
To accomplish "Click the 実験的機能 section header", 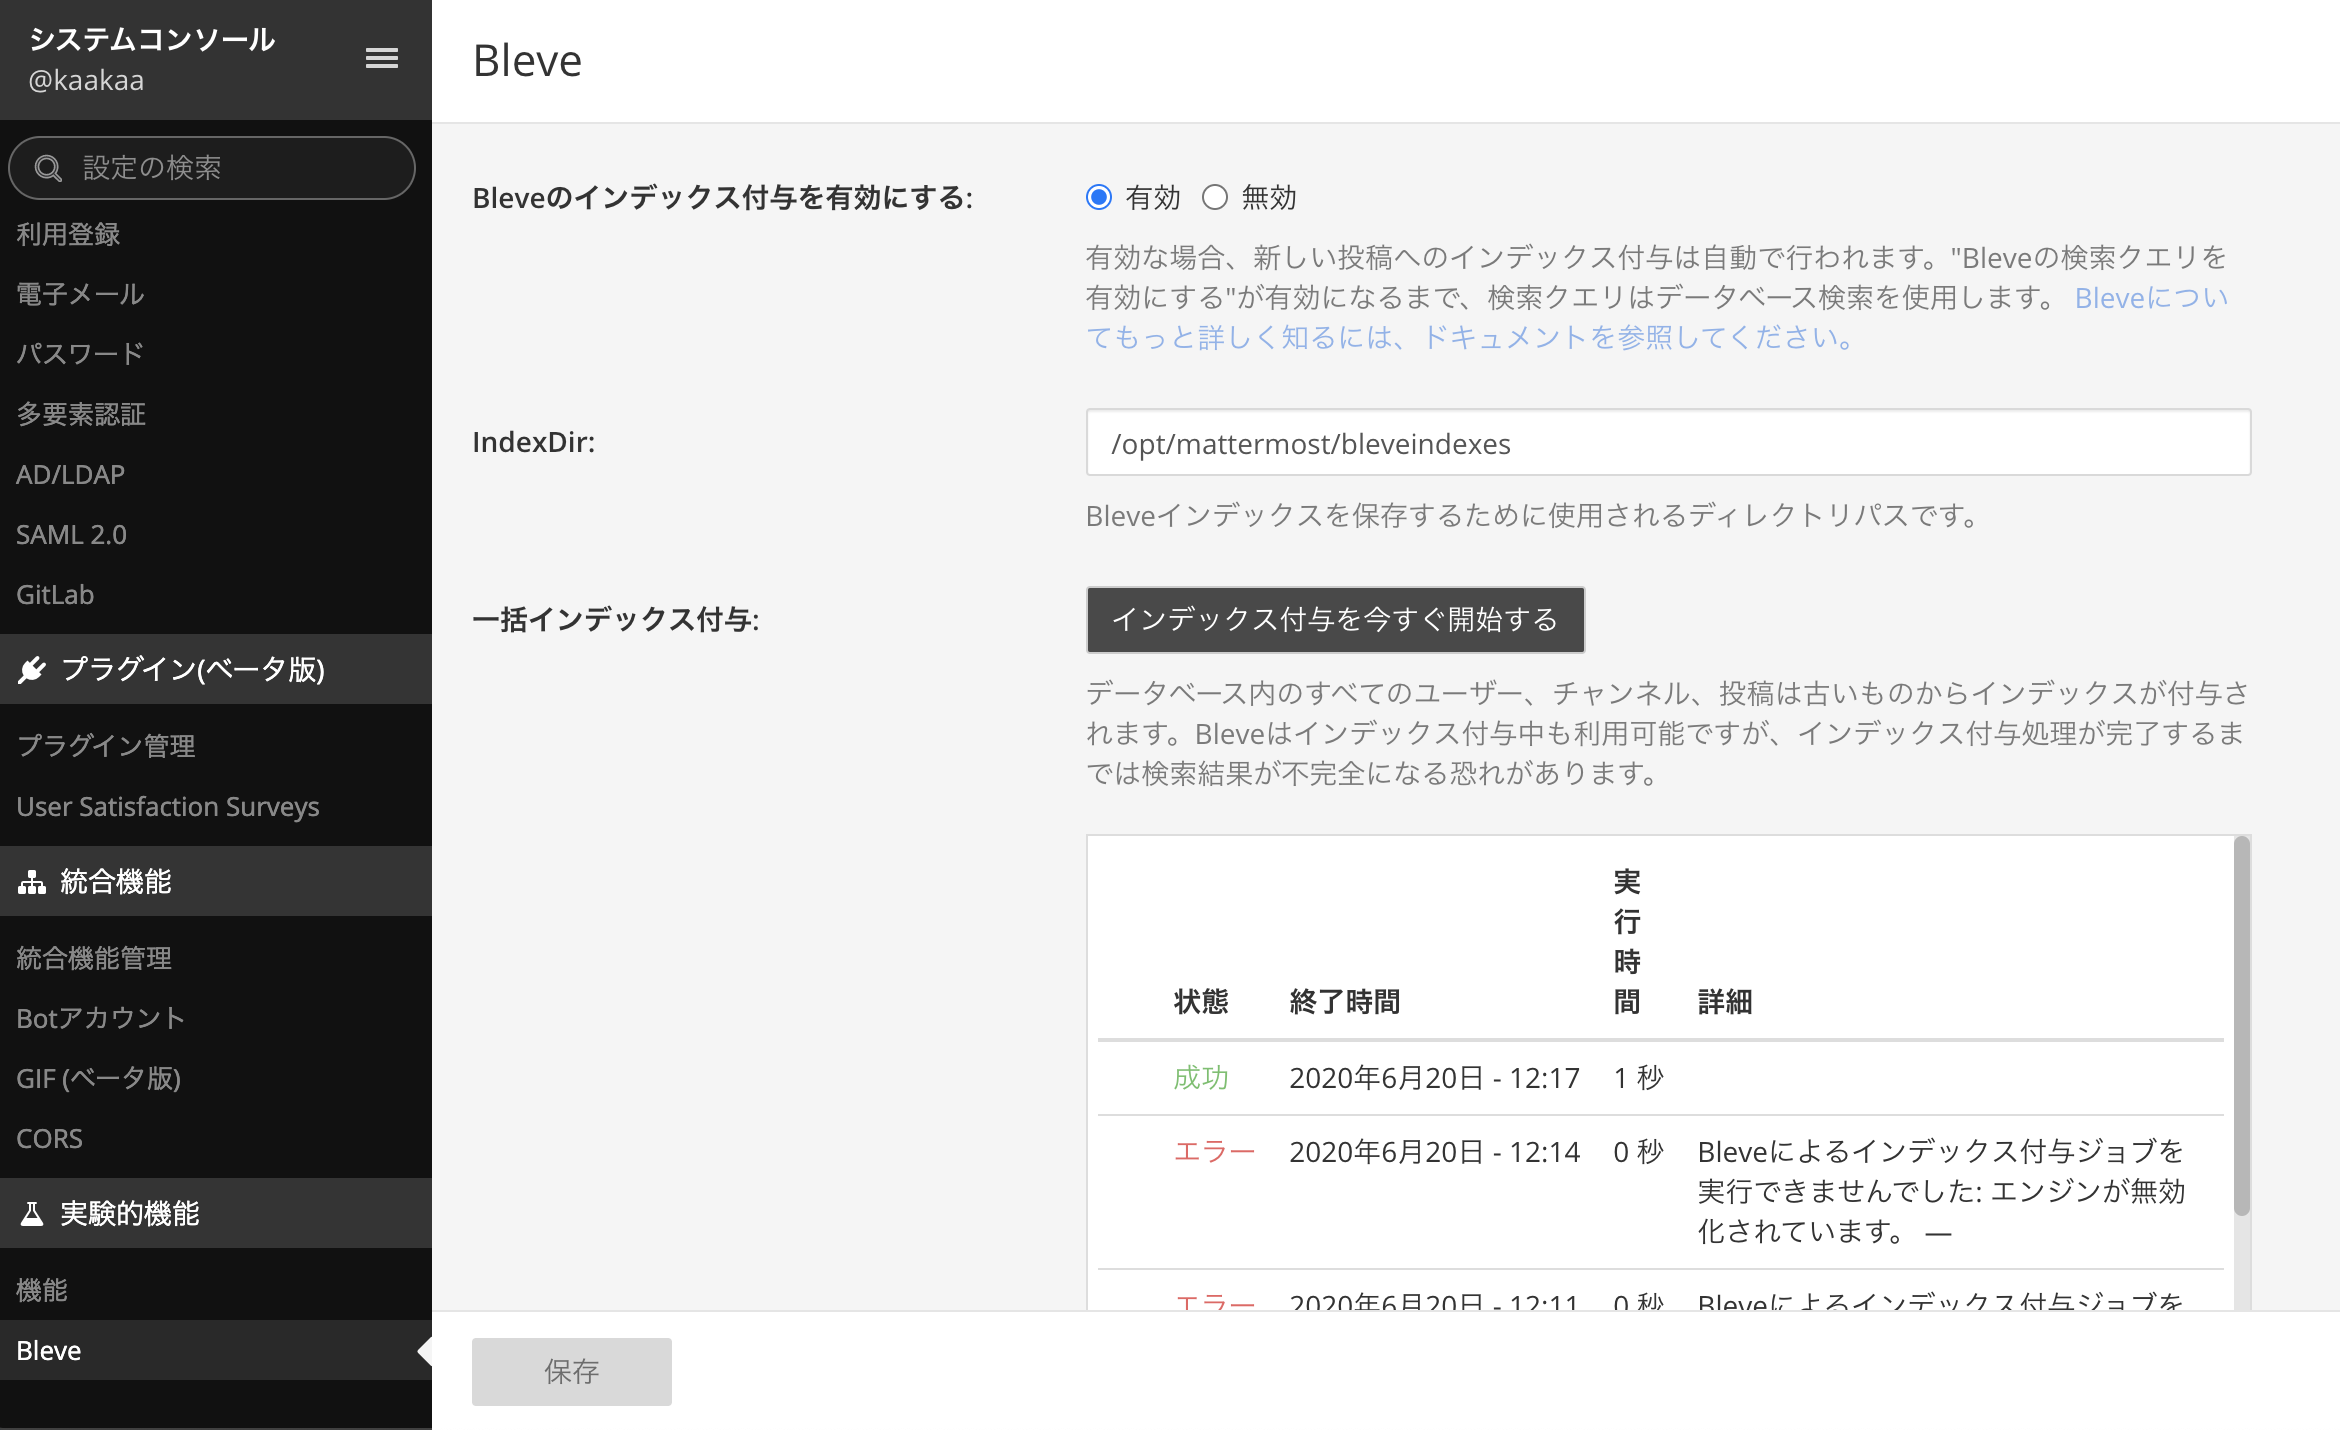I will point(216,1213).
